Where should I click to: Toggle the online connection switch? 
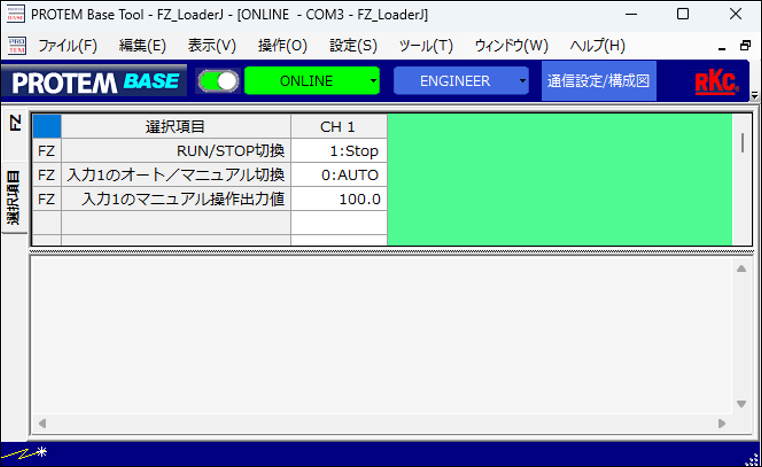tap(219, 81)
